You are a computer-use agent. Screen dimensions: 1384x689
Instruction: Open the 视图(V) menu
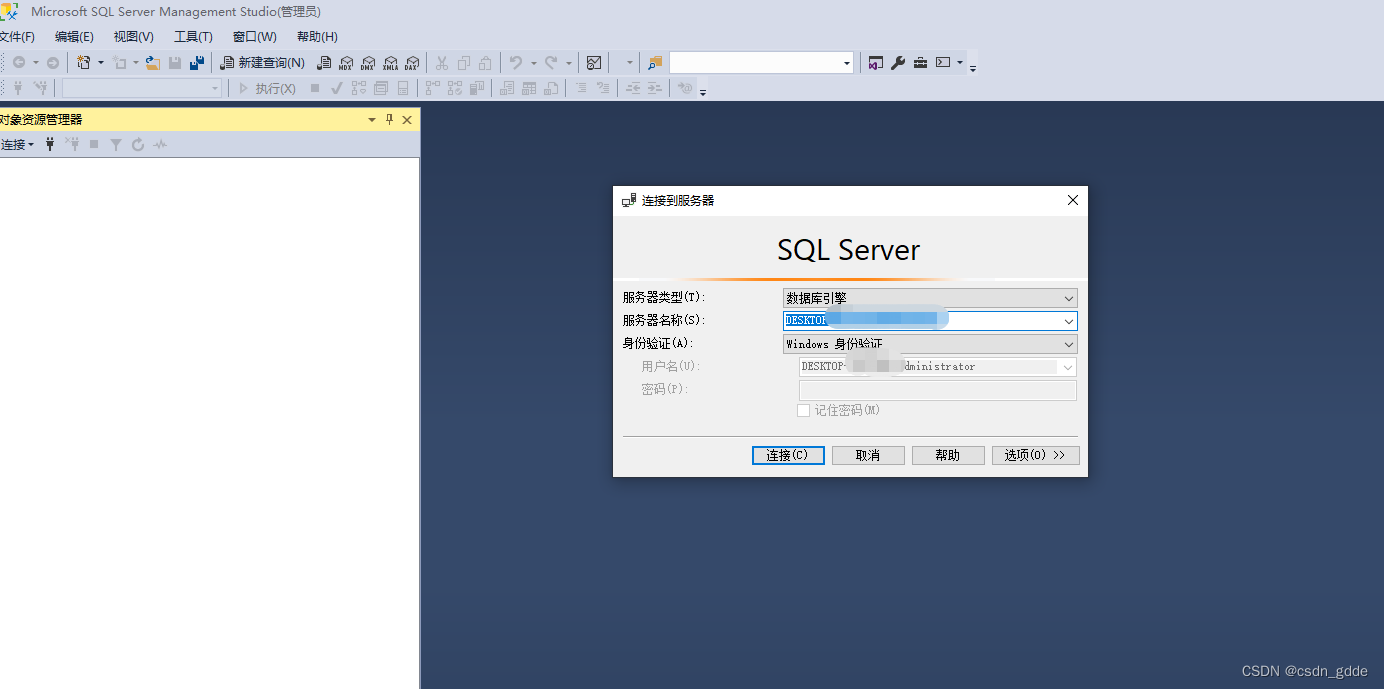[133, 36]
